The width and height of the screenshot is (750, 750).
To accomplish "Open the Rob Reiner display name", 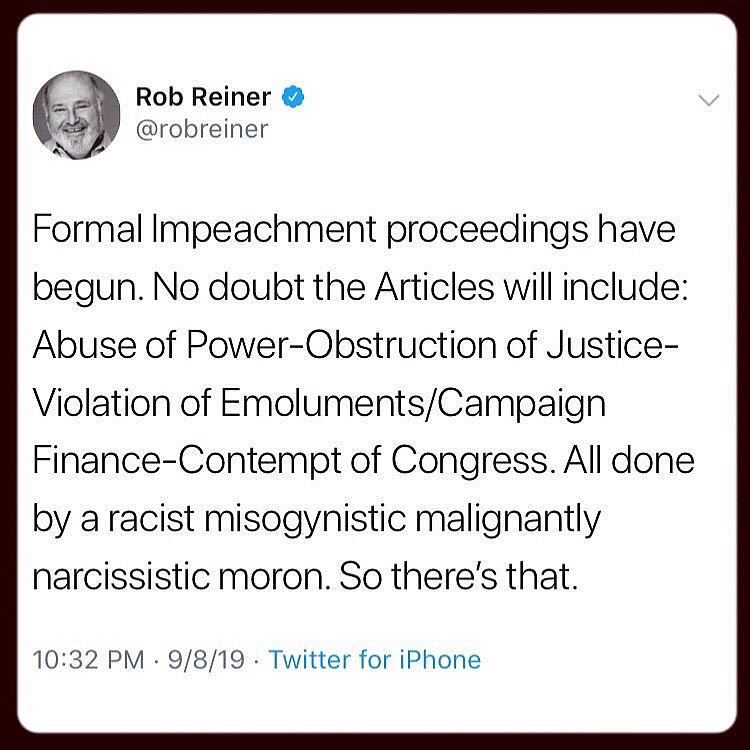I will point(205,97).
